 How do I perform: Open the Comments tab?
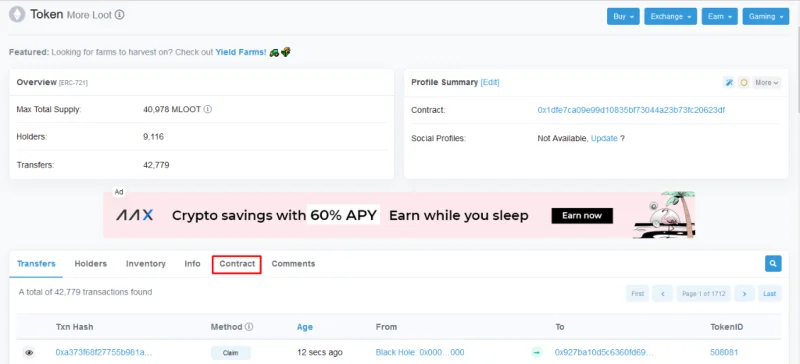click(293, 264)
